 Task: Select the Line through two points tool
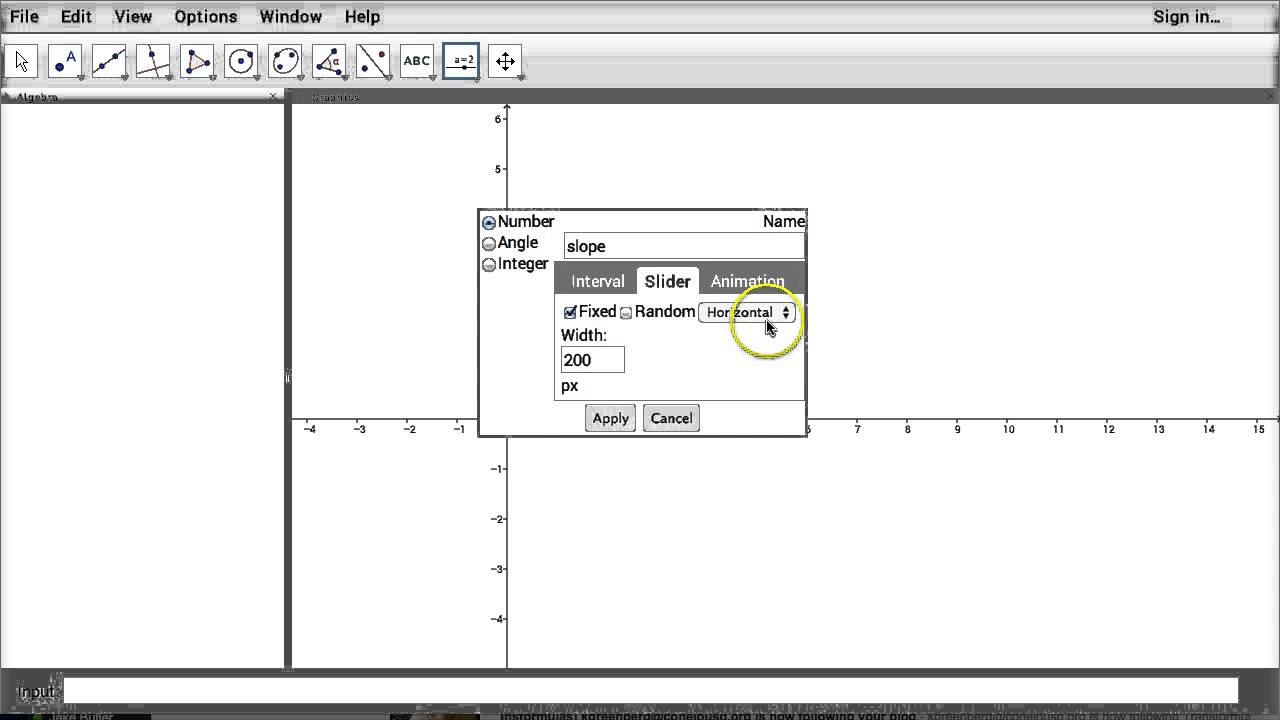(x=109, y=61)
